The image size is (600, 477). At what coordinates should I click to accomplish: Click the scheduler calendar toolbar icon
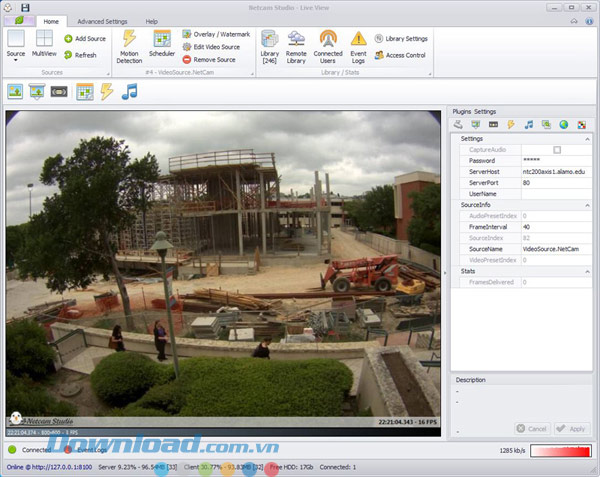point(85,92)
